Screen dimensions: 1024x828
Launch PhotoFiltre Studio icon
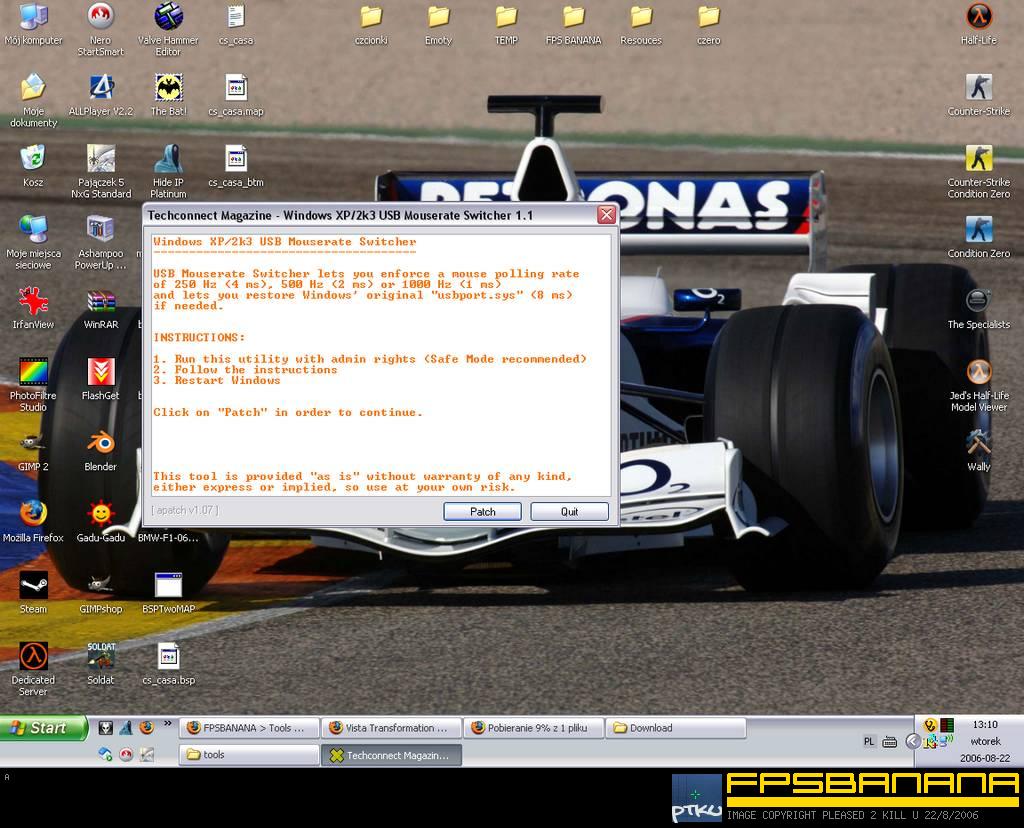(x=33, y=384)
